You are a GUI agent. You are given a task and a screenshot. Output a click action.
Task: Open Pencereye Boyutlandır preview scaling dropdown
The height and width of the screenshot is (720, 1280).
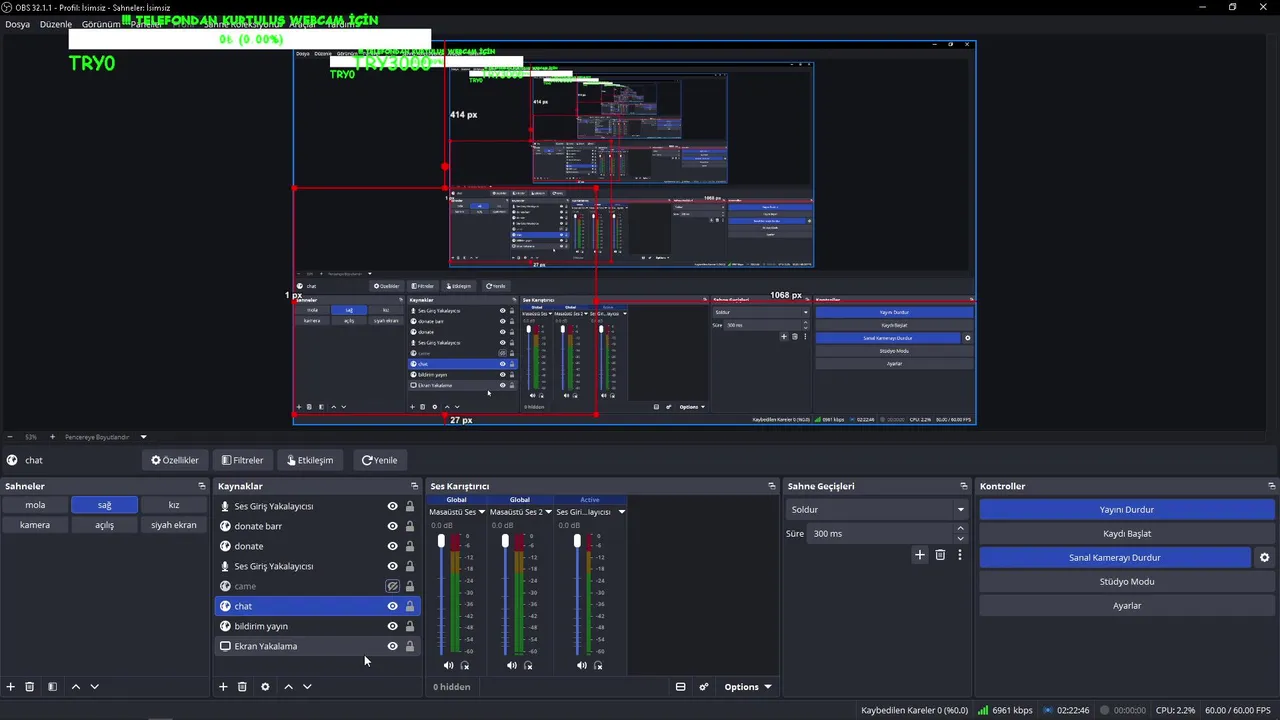(x=105, y=437)
